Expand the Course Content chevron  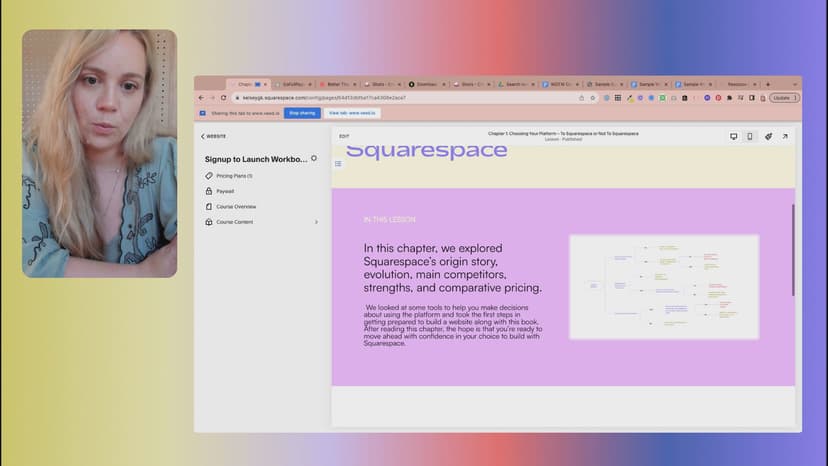316,222
